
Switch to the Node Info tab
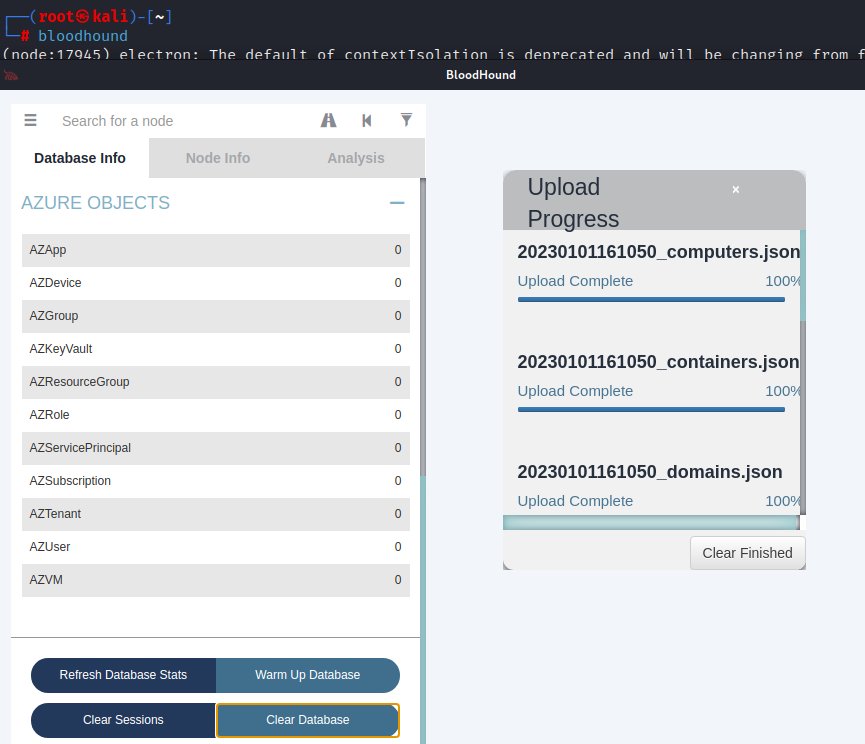(218, 158)
